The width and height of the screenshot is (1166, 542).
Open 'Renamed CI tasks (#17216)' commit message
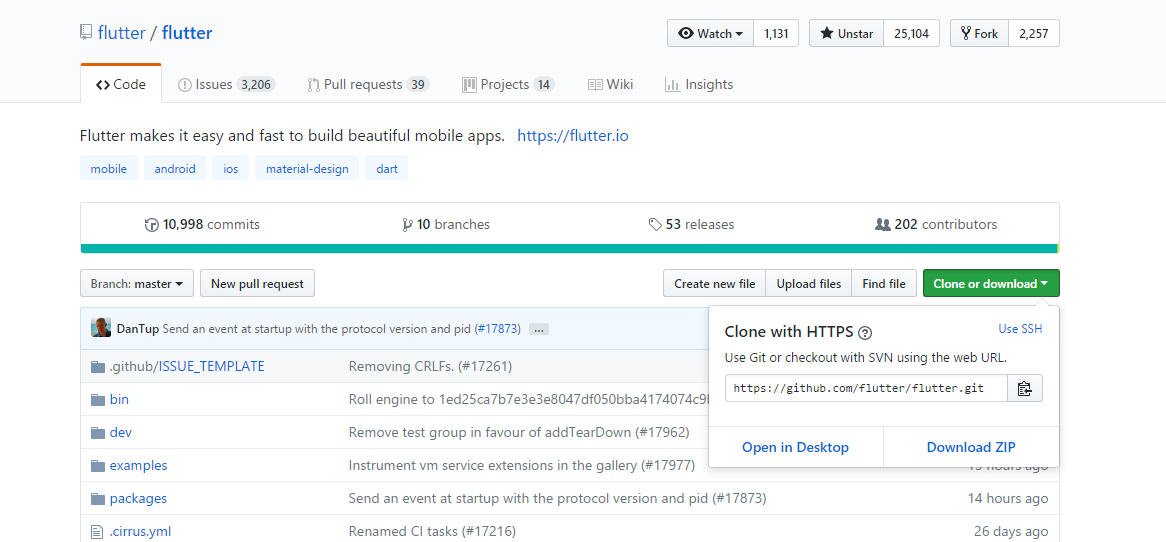[432, 532]
